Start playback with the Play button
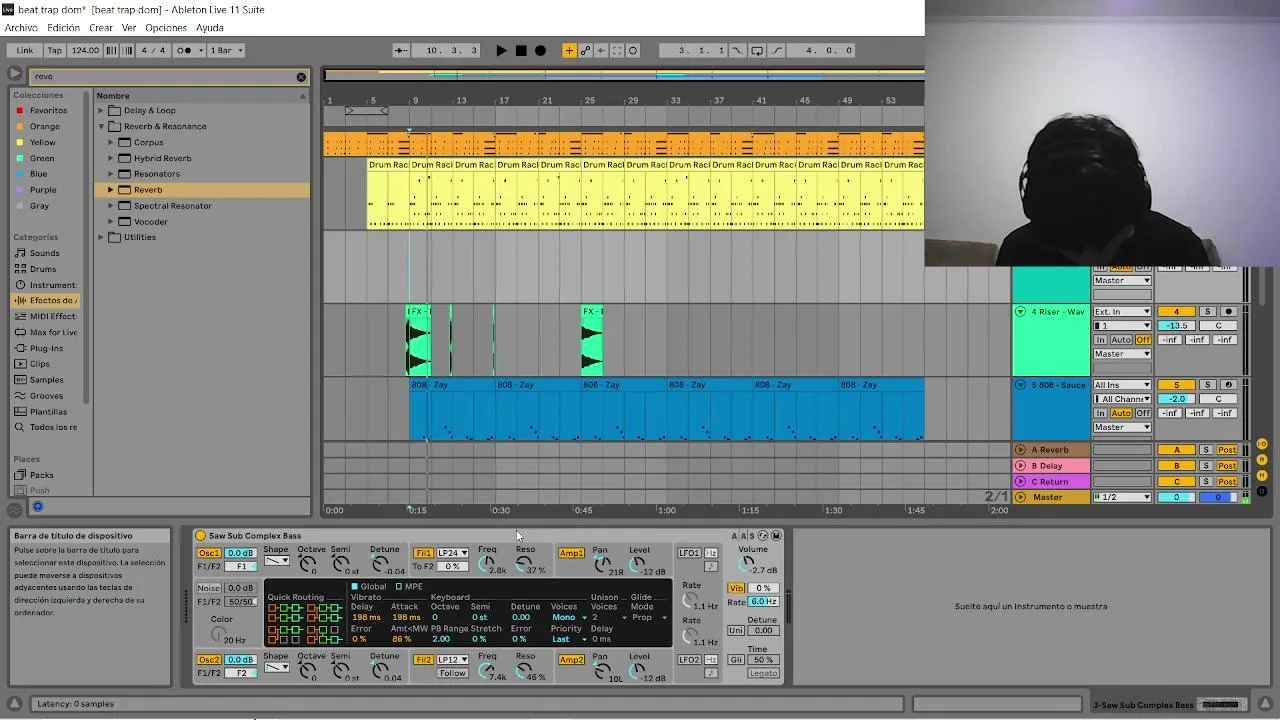This screenshot has width=1280, height=720. (x=501, y=50)
